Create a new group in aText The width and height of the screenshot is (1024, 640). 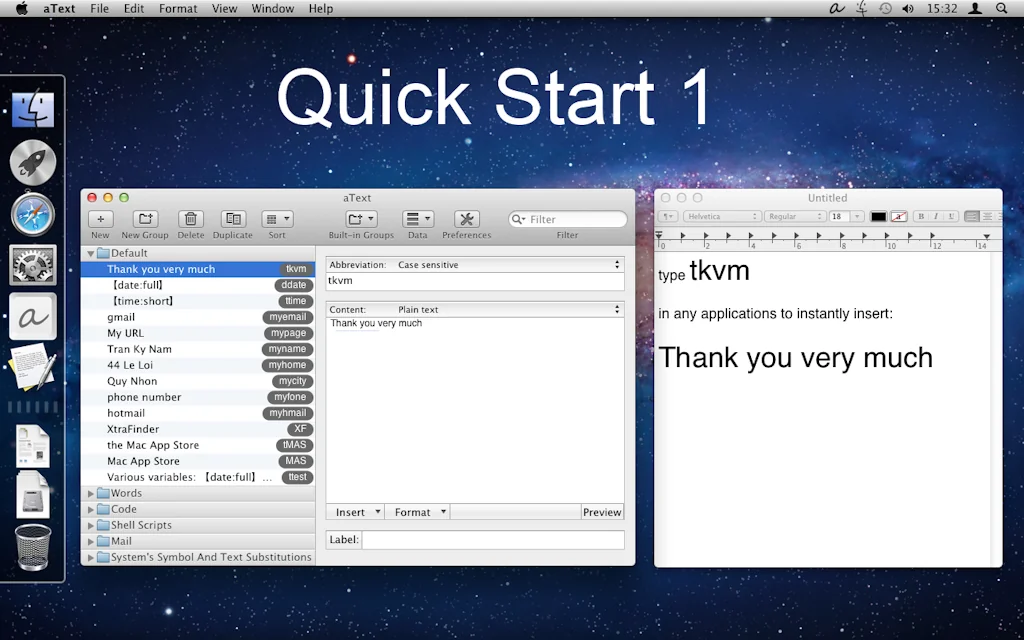[144, 220]
